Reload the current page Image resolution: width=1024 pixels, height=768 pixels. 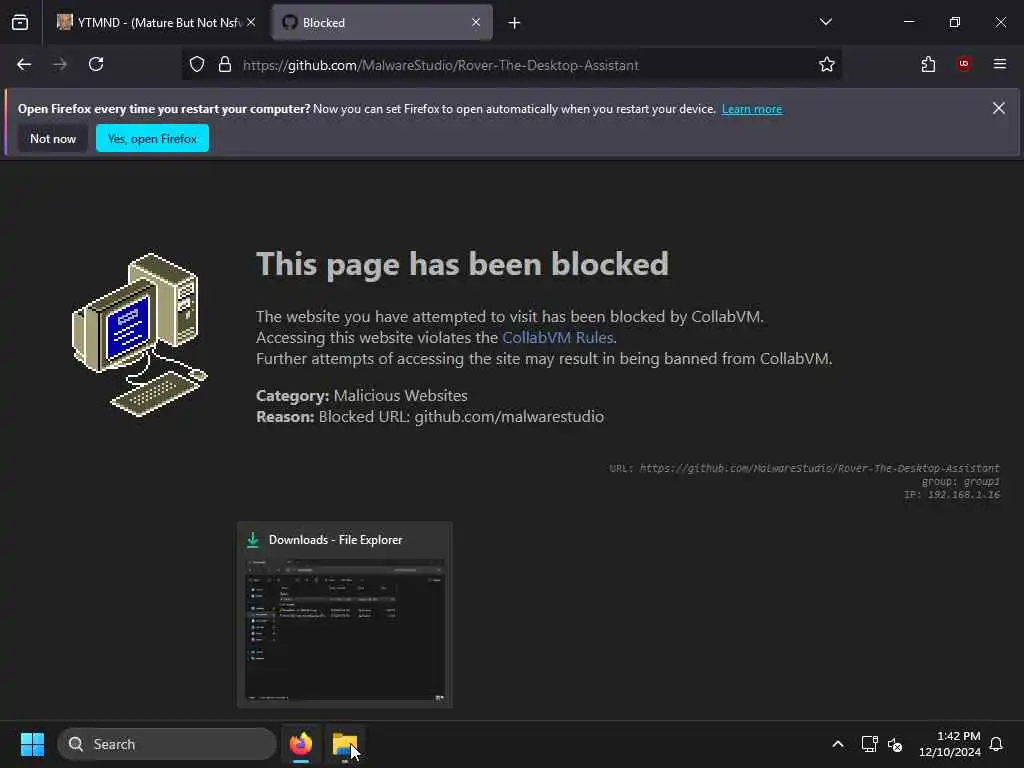[x=96, y=64]
